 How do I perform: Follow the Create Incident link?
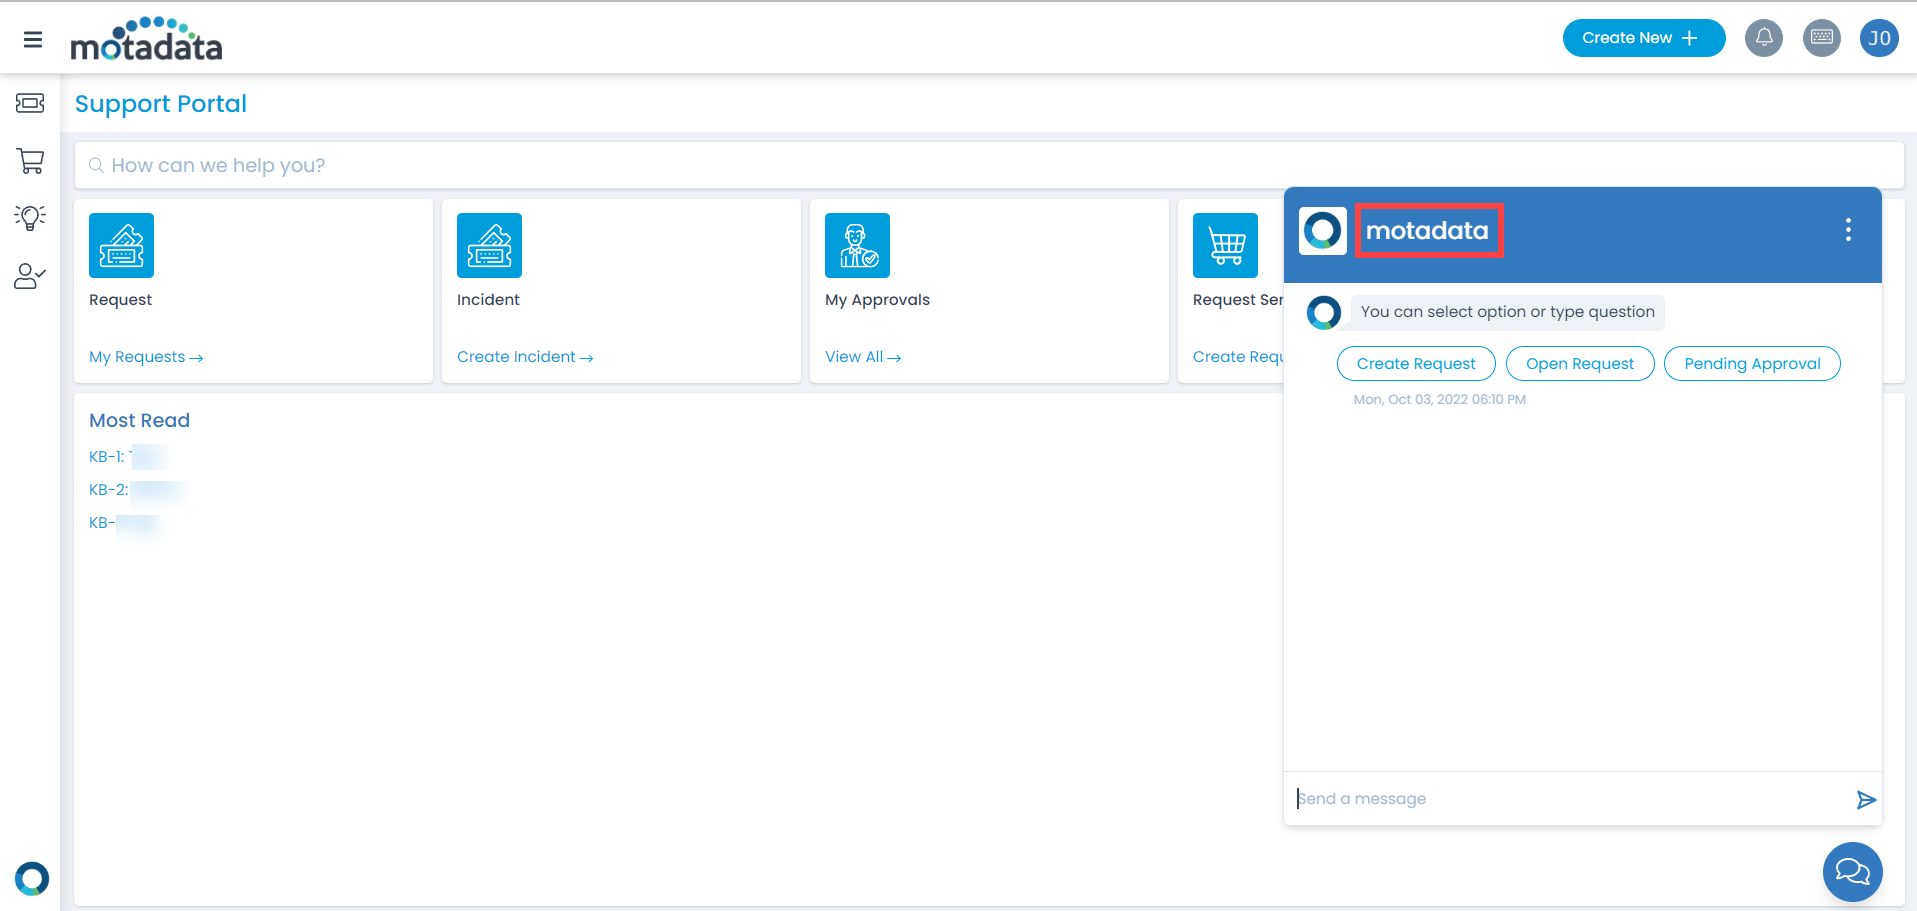[x=524, y=357]
